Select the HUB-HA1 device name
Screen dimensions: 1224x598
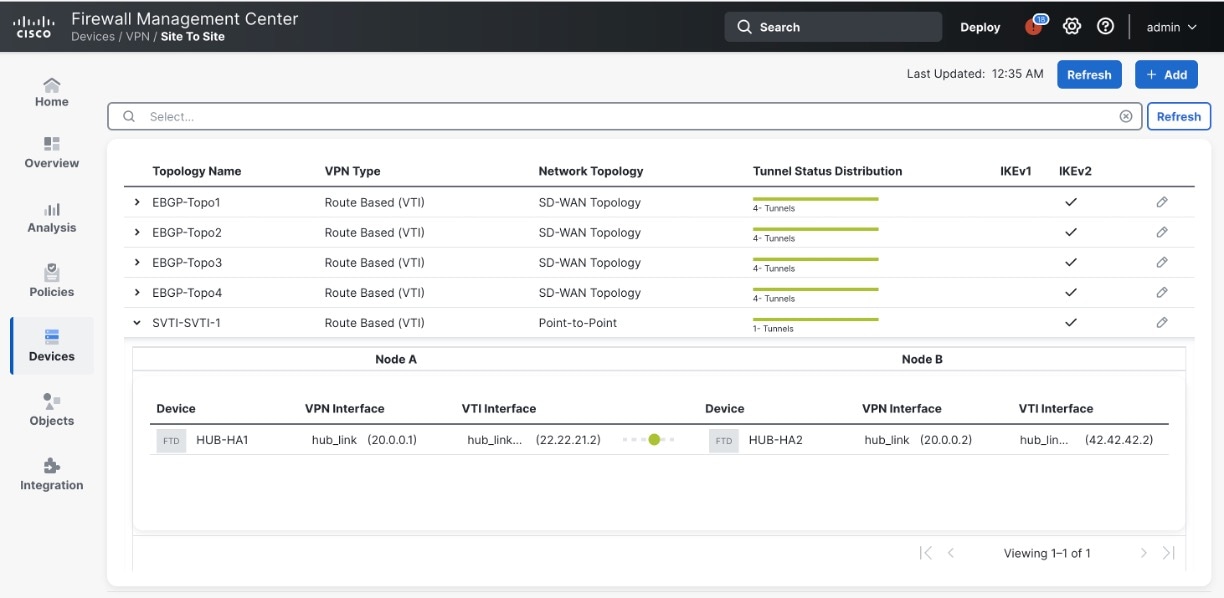(222, 440)
